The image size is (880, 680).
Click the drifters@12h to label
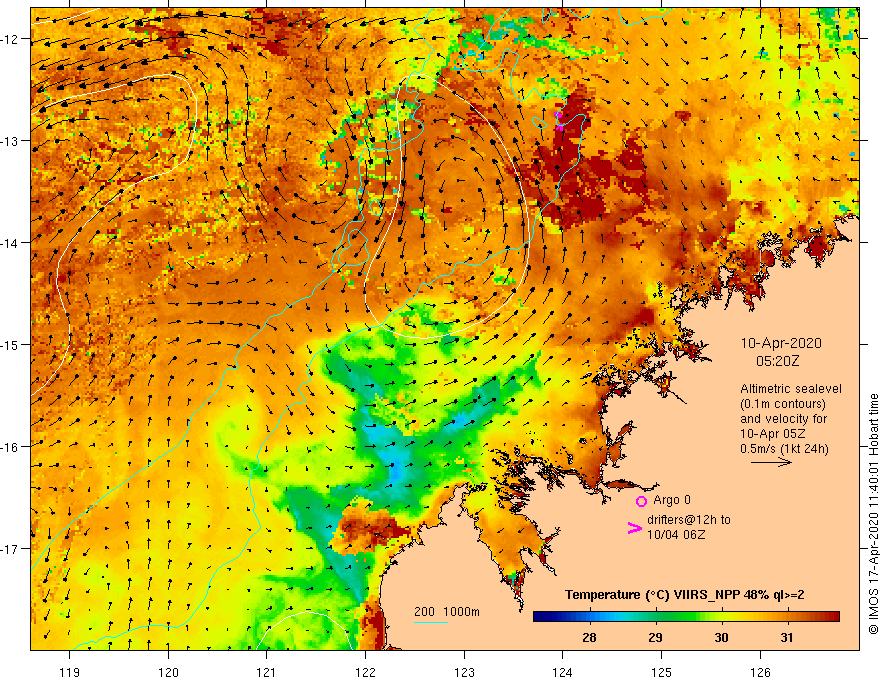pyautogui.click(x=689, y=520)
